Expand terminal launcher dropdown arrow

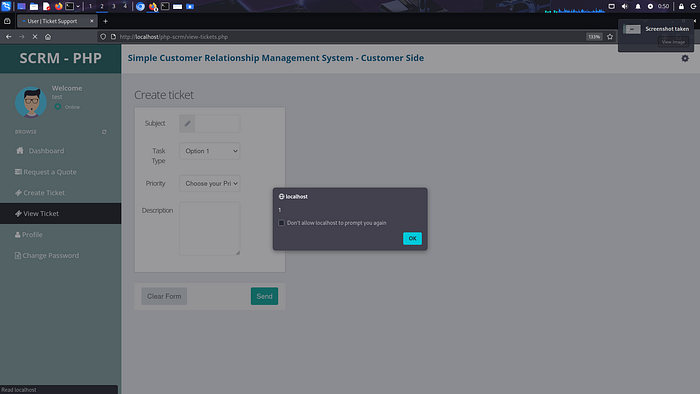78,7
